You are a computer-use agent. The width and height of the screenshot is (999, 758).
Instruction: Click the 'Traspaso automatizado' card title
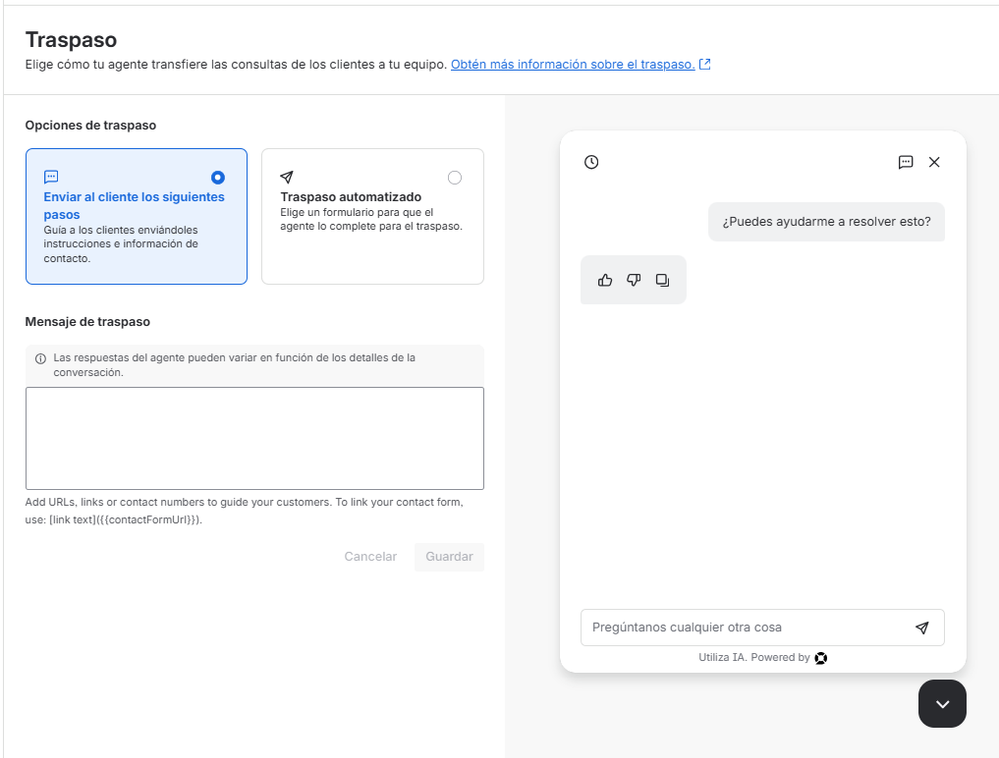click(351, 197)
